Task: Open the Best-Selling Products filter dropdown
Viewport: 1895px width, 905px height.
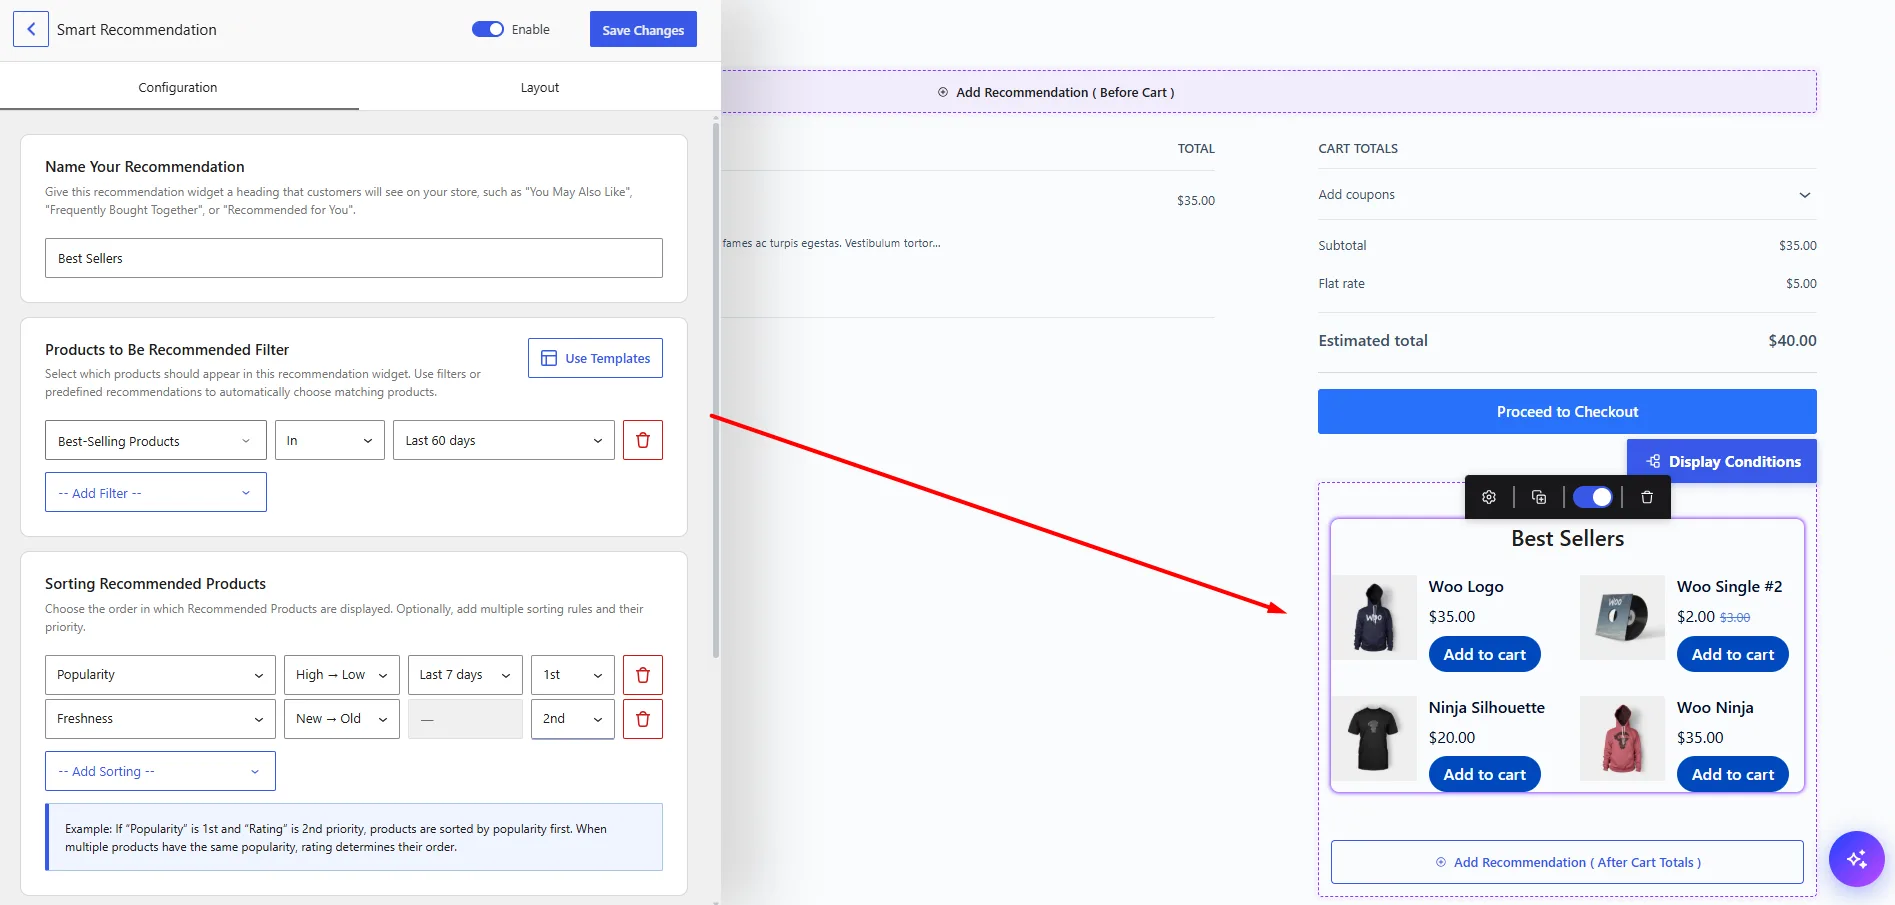Action: pyautogui.click(x=156, y=440)
